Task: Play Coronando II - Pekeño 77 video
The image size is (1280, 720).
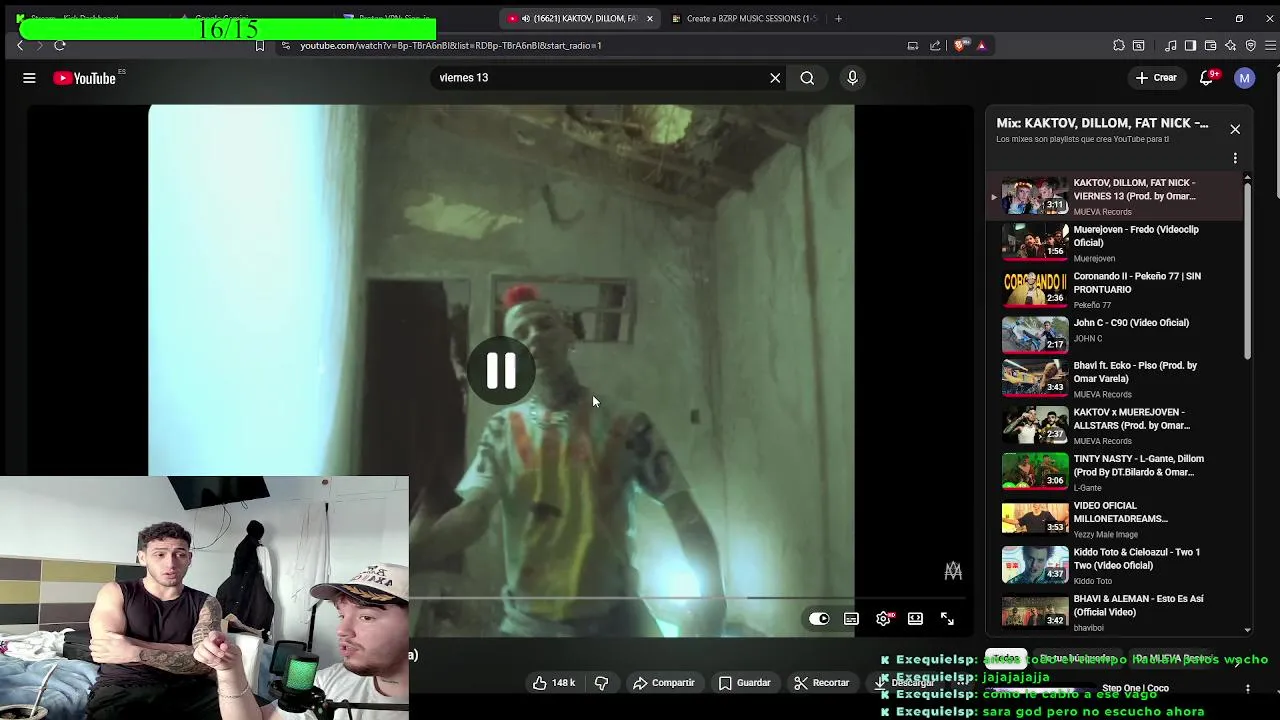Action: (x=1115, y=290)
